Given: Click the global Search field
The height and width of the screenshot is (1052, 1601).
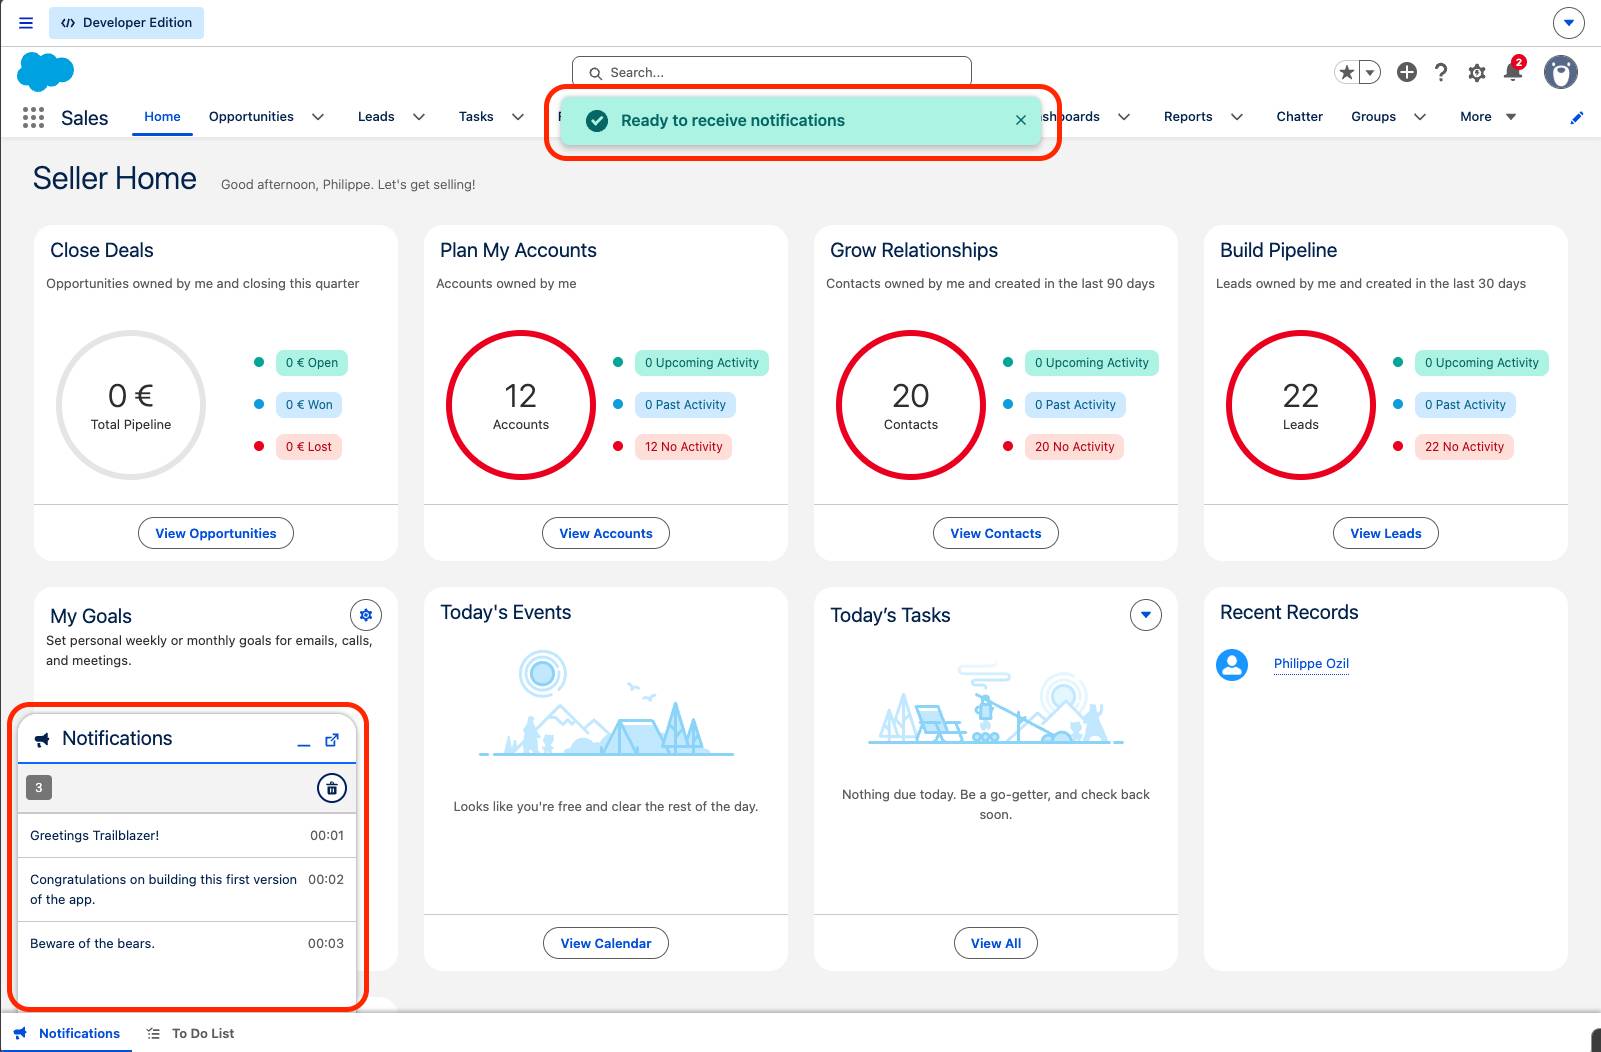Looking at the screenshot, I should [772, 72].
